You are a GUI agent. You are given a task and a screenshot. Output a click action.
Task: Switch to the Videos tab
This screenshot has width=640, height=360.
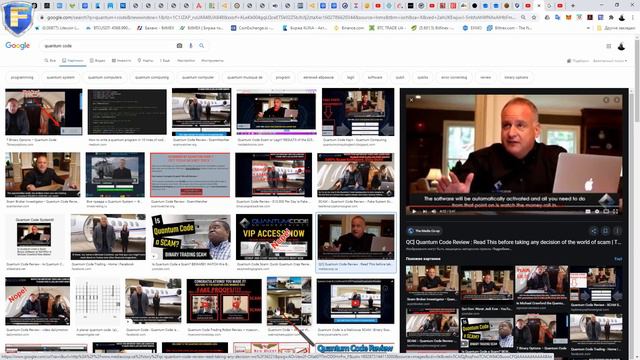point(98,60)
